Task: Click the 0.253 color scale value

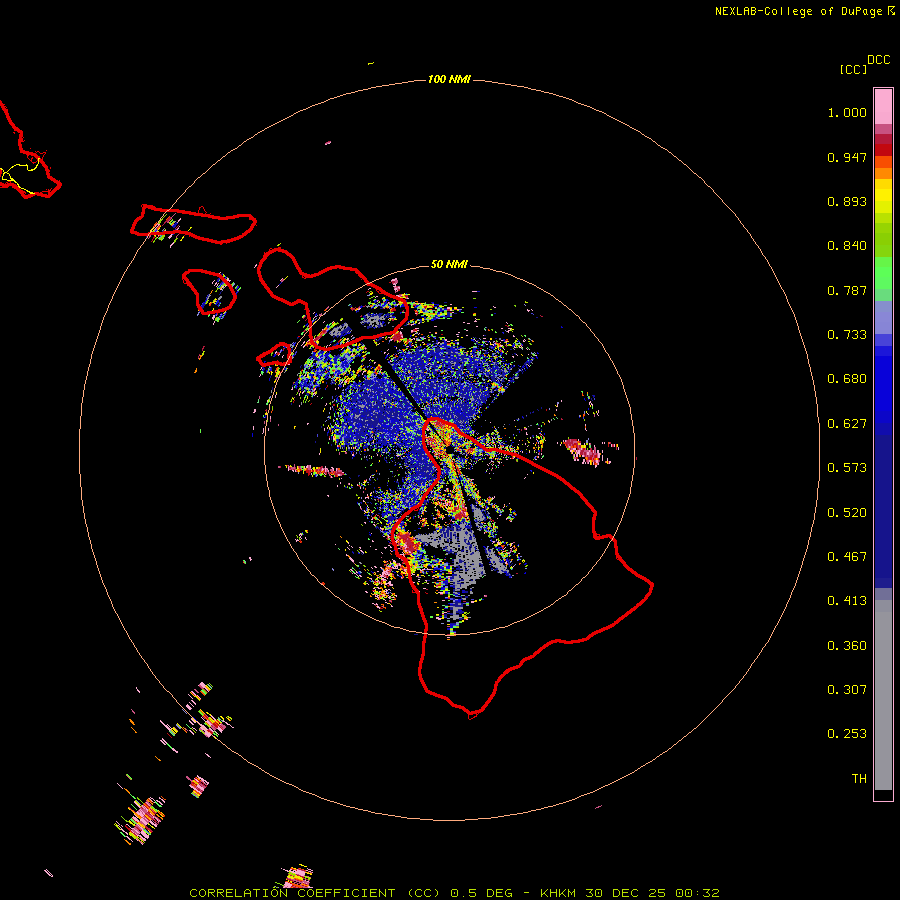Action: point(847,734)
